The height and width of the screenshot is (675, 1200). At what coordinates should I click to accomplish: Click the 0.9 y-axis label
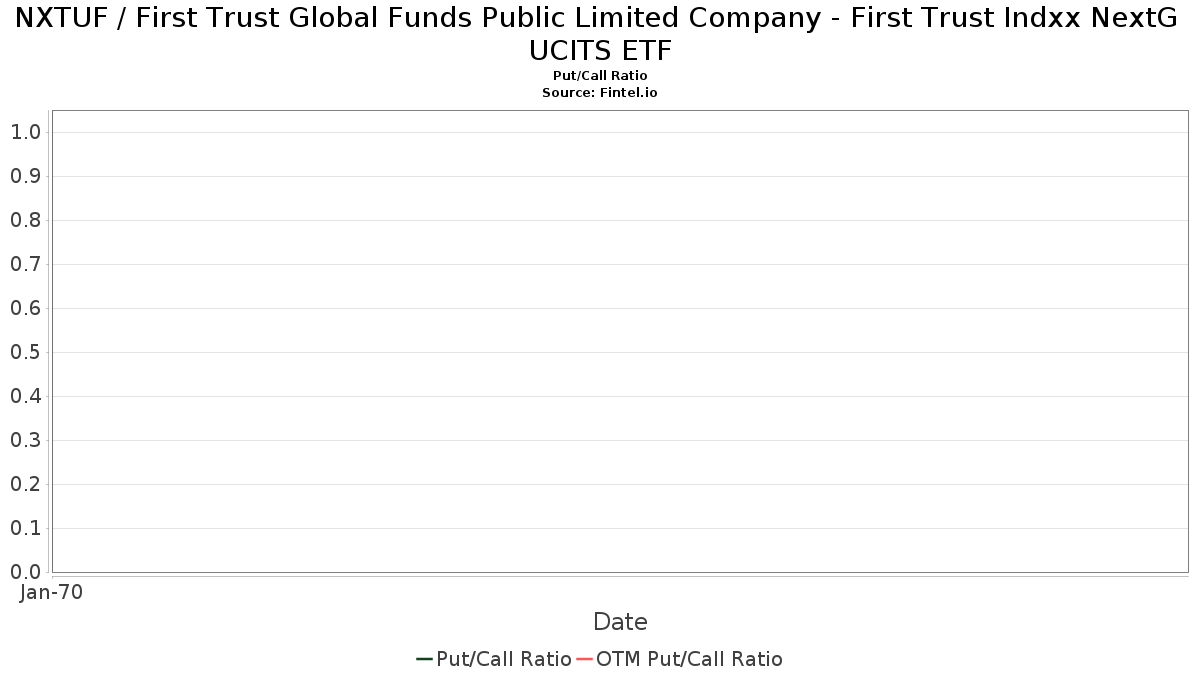coord(25,176)
